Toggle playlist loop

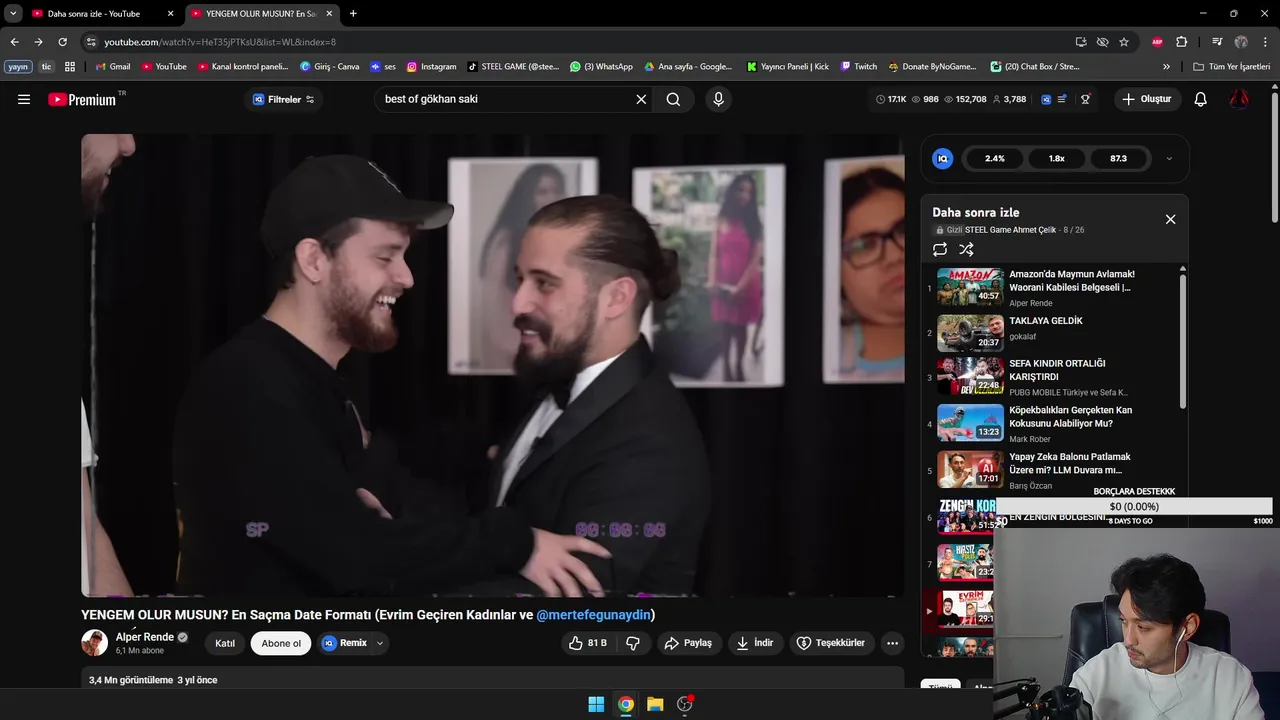point(940,249)
